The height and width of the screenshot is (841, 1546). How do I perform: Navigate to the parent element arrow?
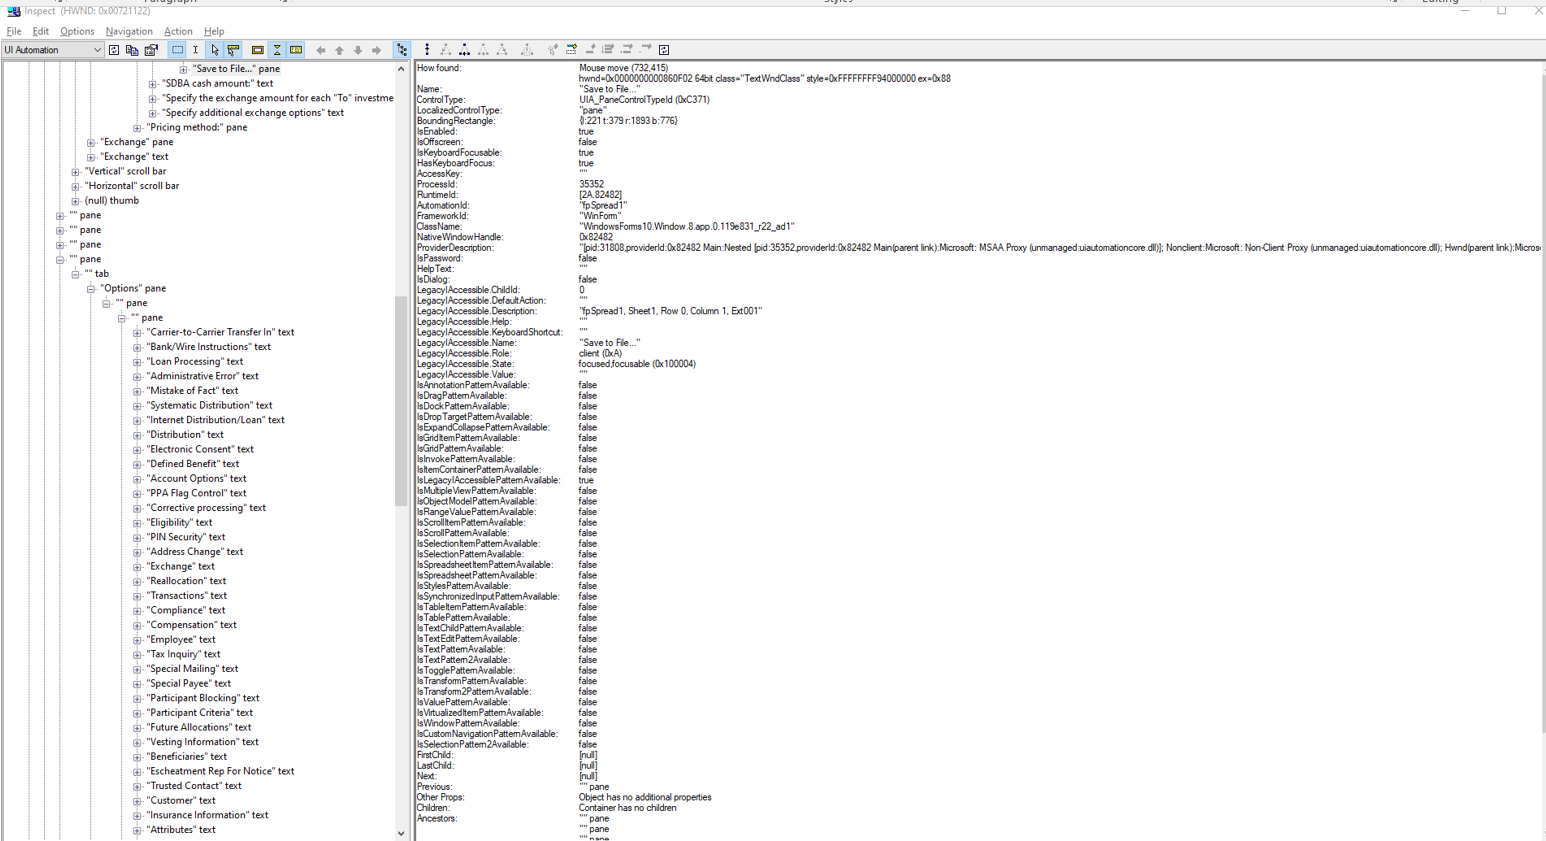coord(320,49)
